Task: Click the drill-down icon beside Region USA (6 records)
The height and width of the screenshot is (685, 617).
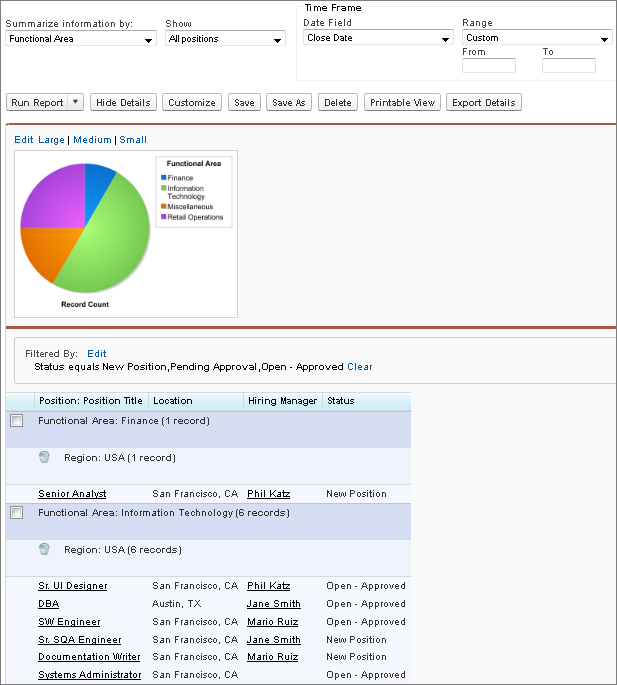Action: (x=44, y=549)
